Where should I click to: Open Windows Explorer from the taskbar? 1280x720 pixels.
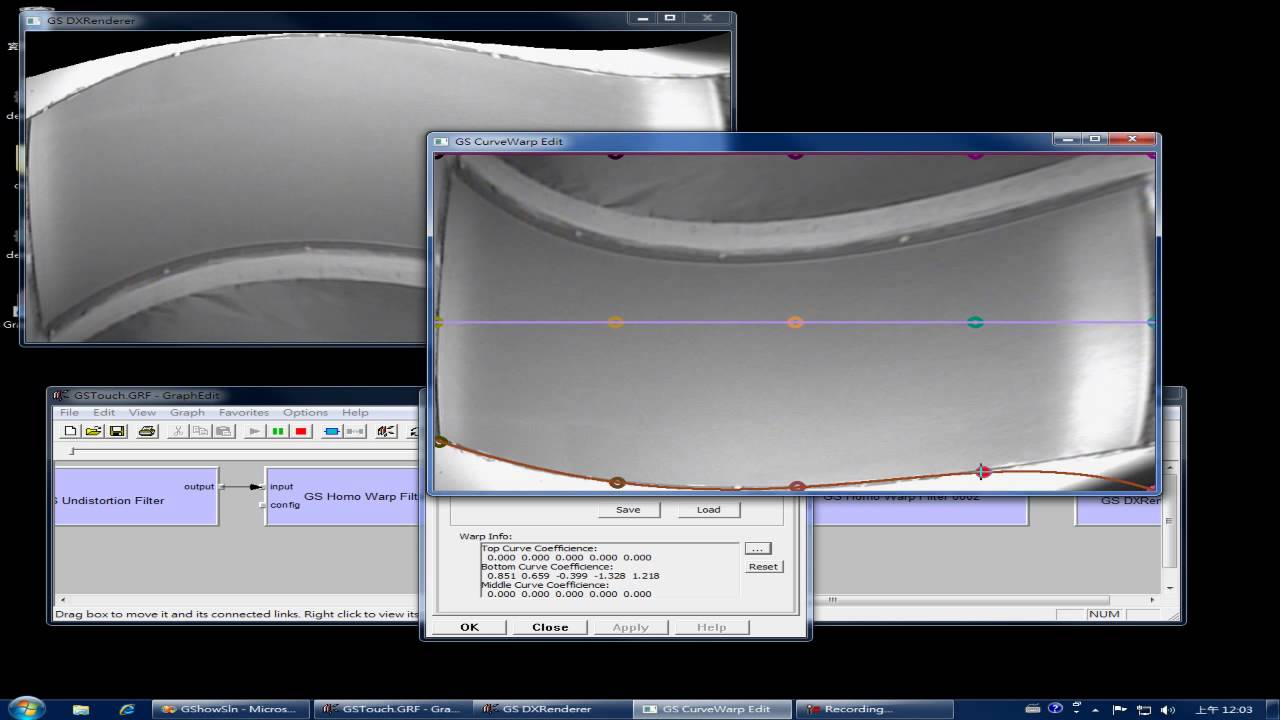coord(81,709)
